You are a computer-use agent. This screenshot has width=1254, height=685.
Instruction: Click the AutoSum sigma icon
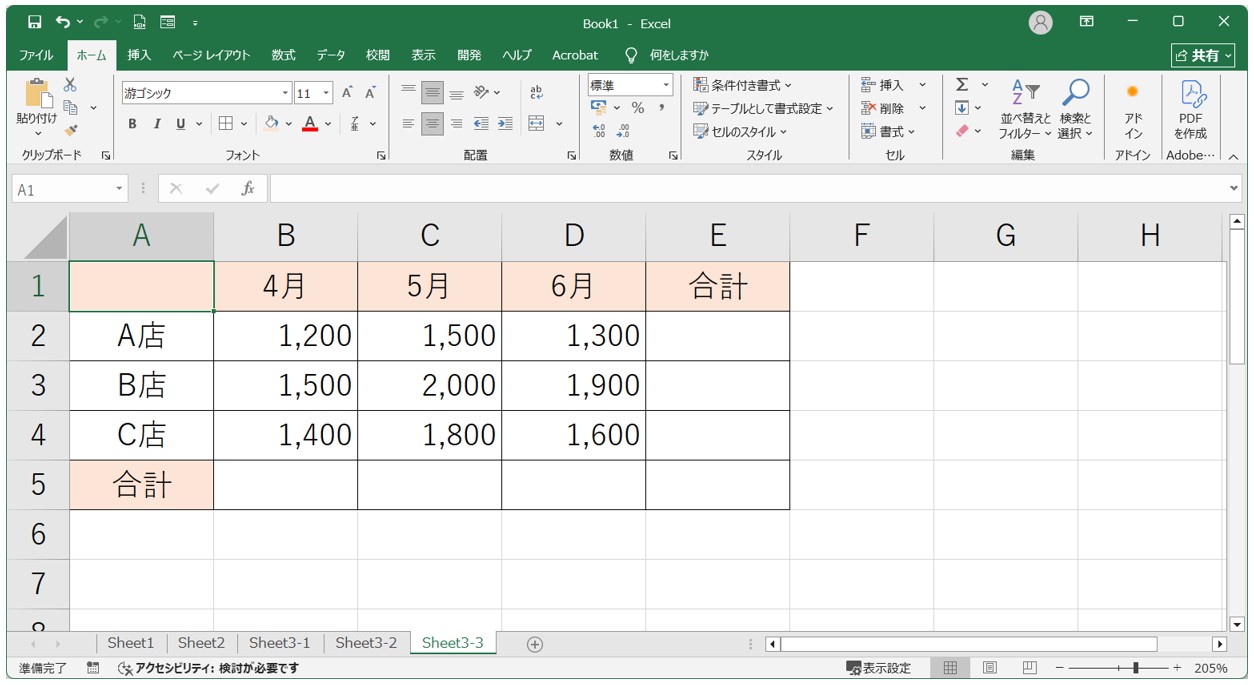click(x=962, y=85)
